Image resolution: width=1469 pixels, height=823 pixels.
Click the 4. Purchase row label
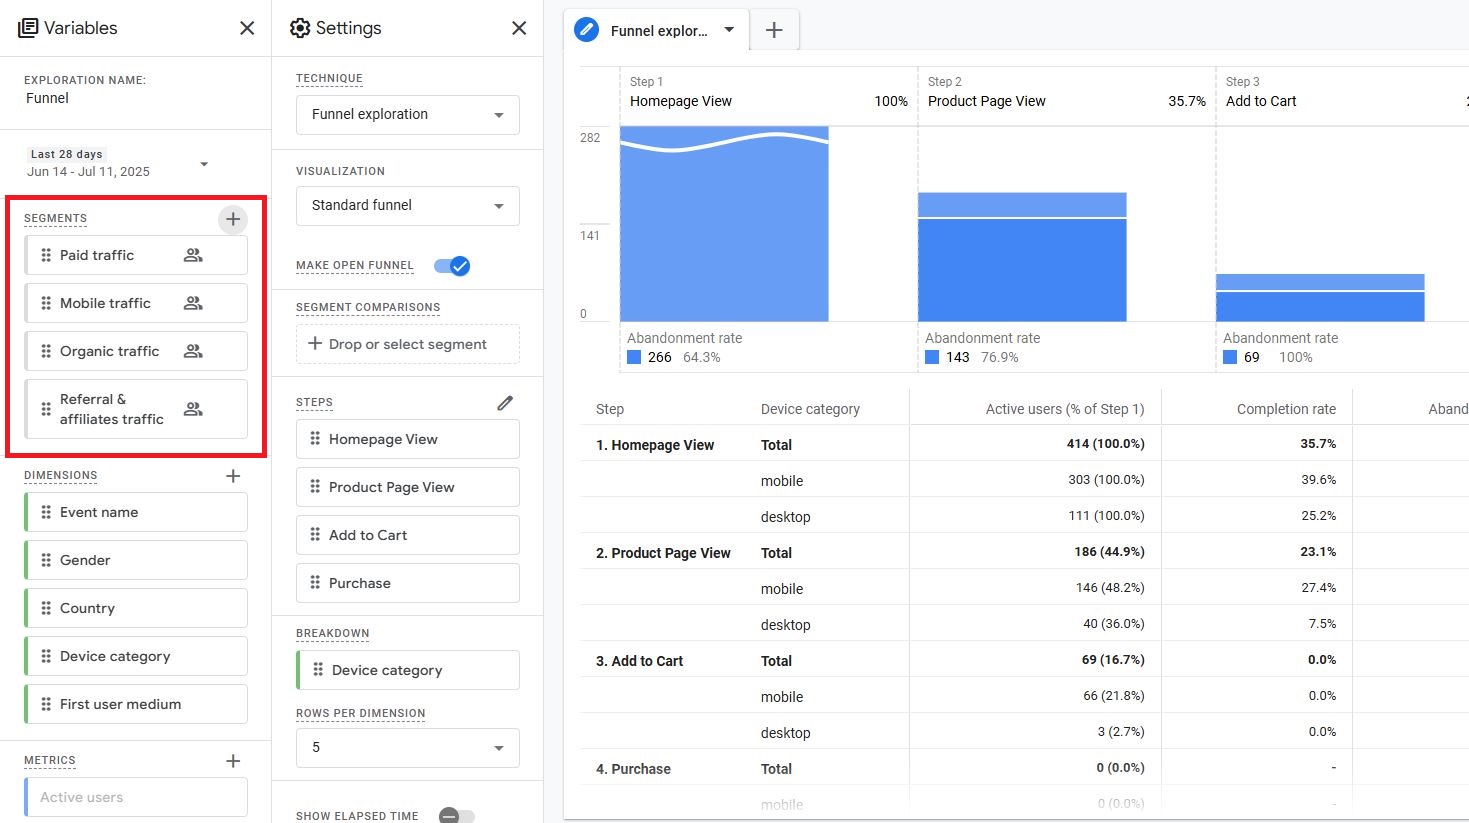[633, 769]
